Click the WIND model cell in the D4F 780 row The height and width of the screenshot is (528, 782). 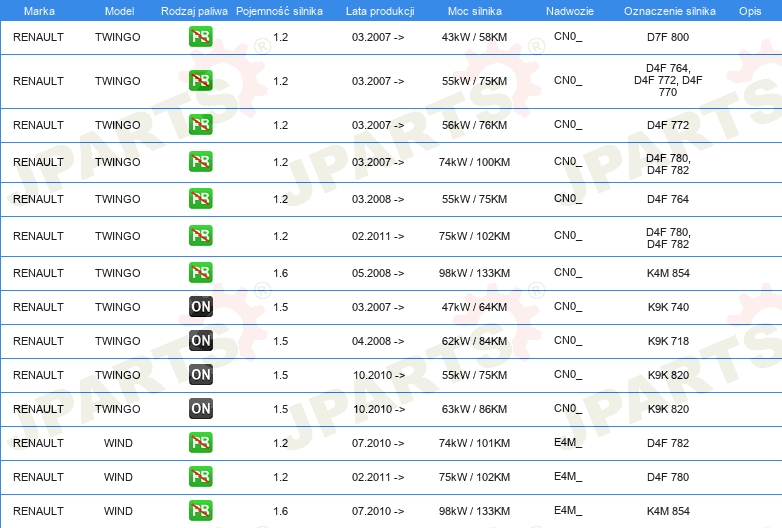tap(118, 477)
